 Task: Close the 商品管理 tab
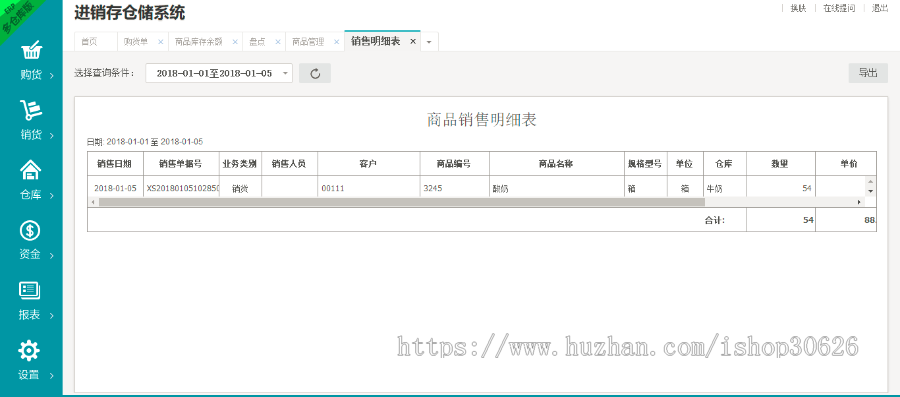coord(336,42)
